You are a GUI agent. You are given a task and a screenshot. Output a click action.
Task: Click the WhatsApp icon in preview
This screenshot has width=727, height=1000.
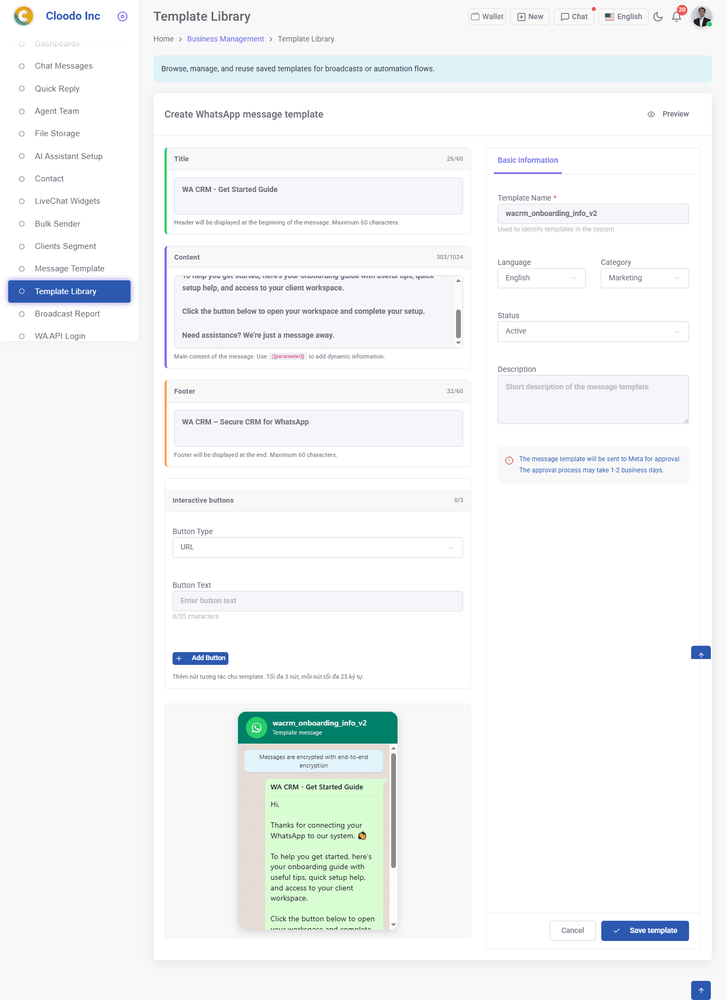256,727
